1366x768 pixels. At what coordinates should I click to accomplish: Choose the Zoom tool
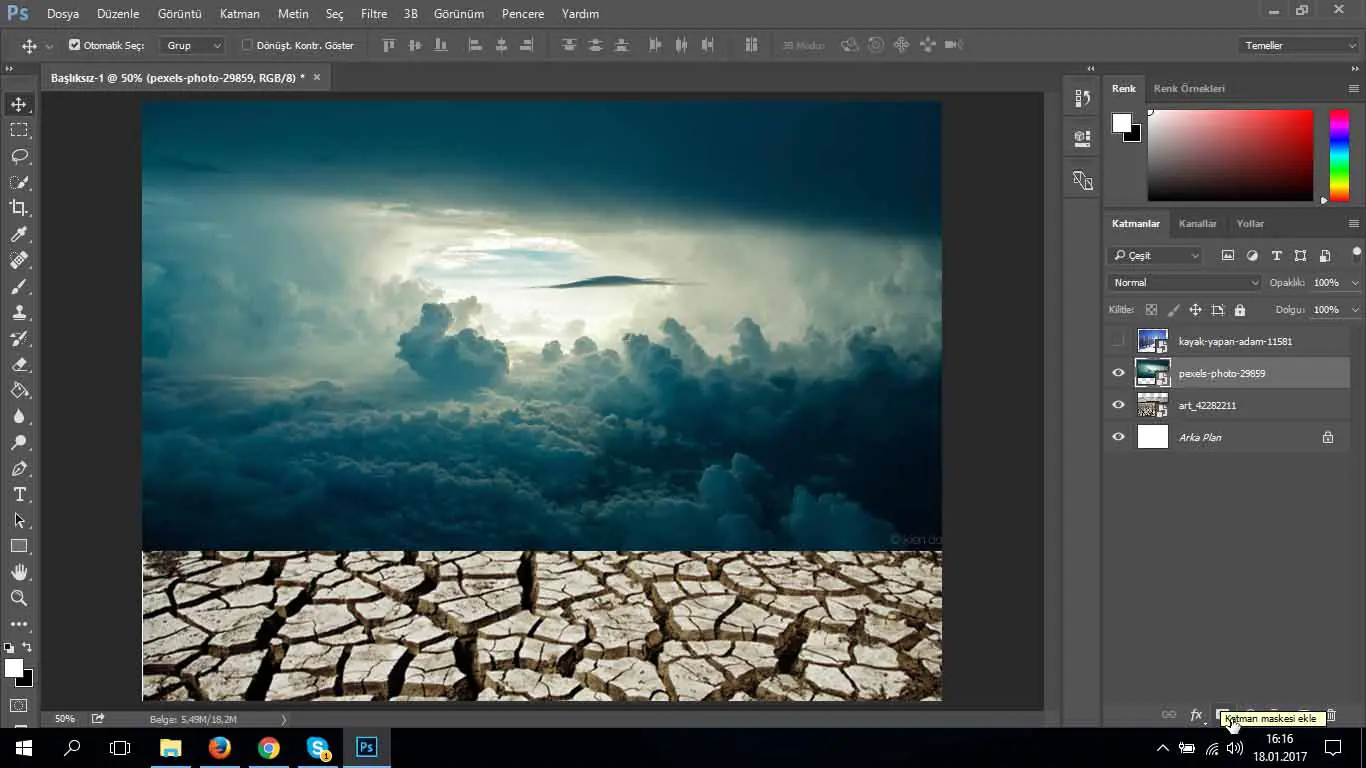[19, 598]
